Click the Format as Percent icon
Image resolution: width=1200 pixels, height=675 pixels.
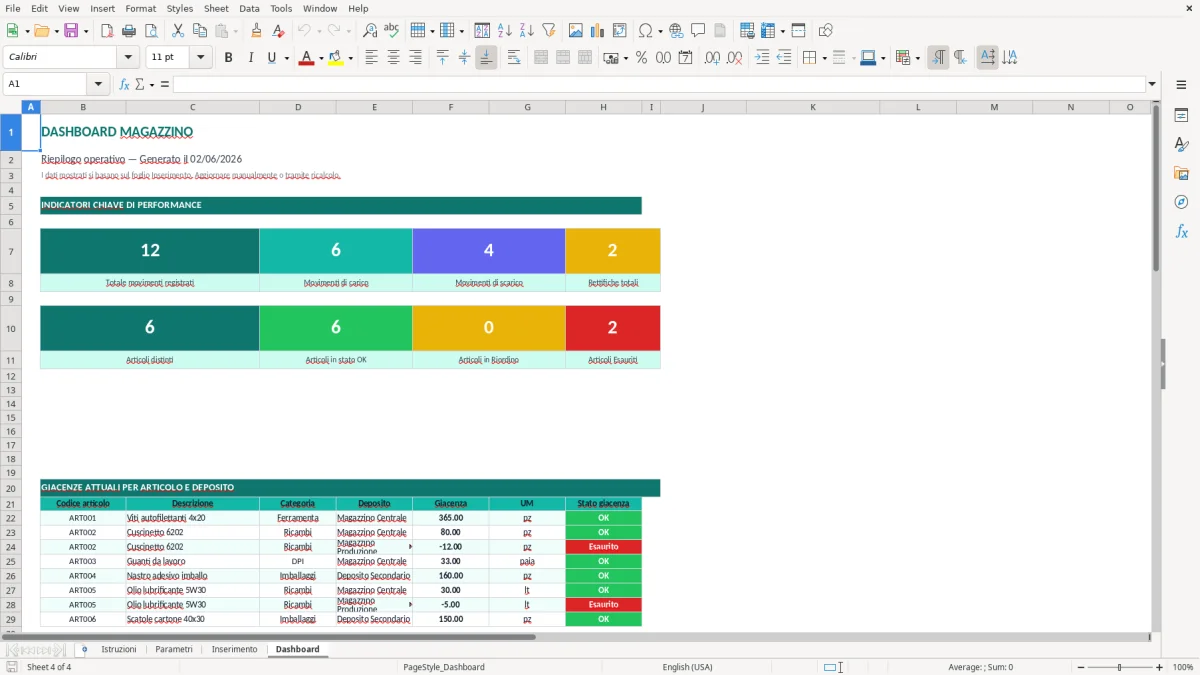coord(641,58)
